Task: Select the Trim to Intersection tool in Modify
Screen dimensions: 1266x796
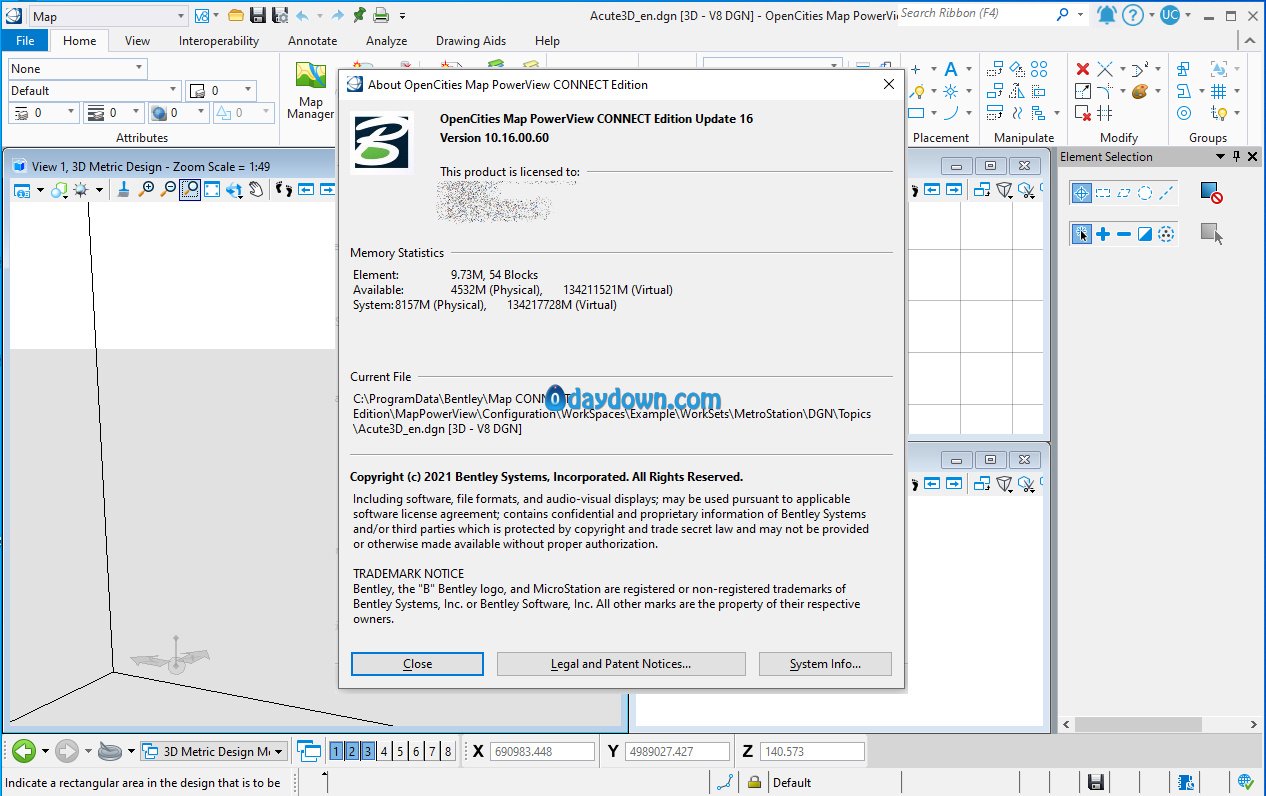Action: point(1105,69)
